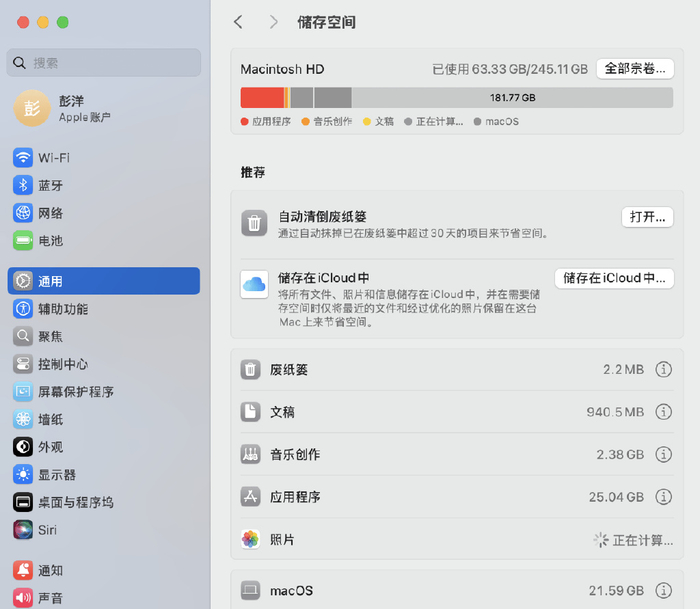The height and width of the screenshot is (609, 700).
Task: Show info for 文稿 row
Action: (663, 412)
